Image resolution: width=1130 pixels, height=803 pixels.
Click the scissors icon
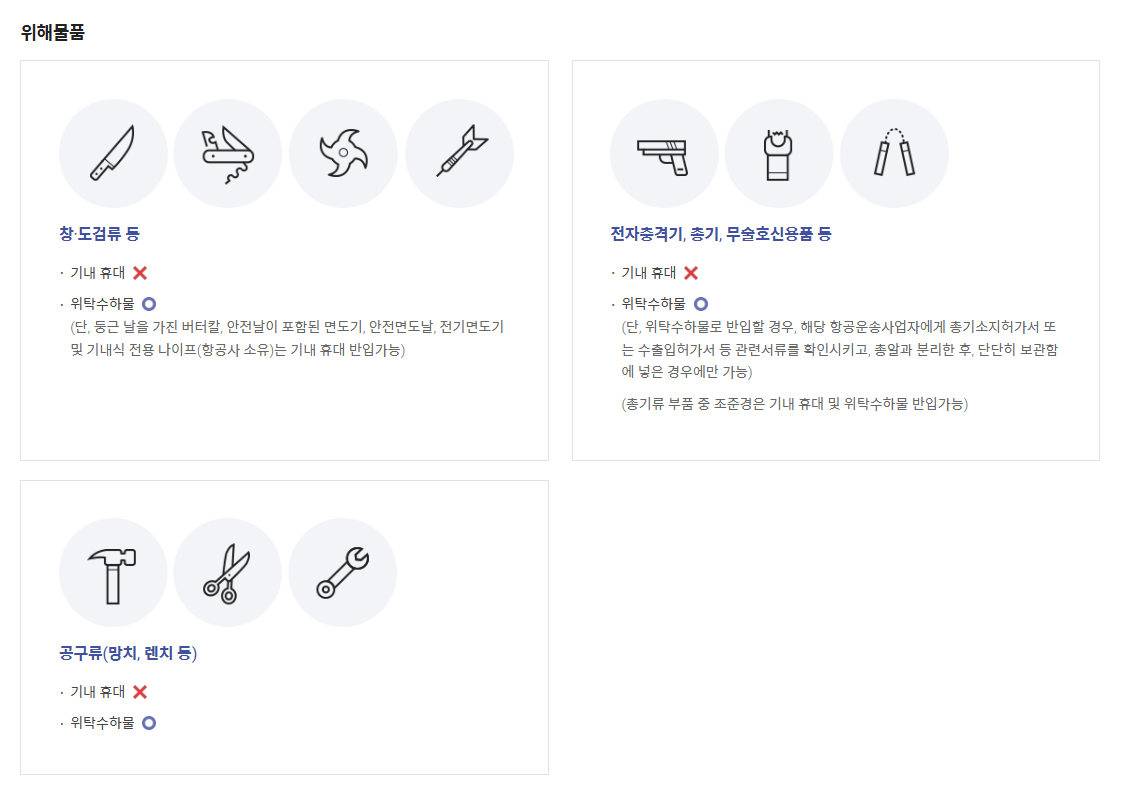pyautogui.click(x=228, y=571)
